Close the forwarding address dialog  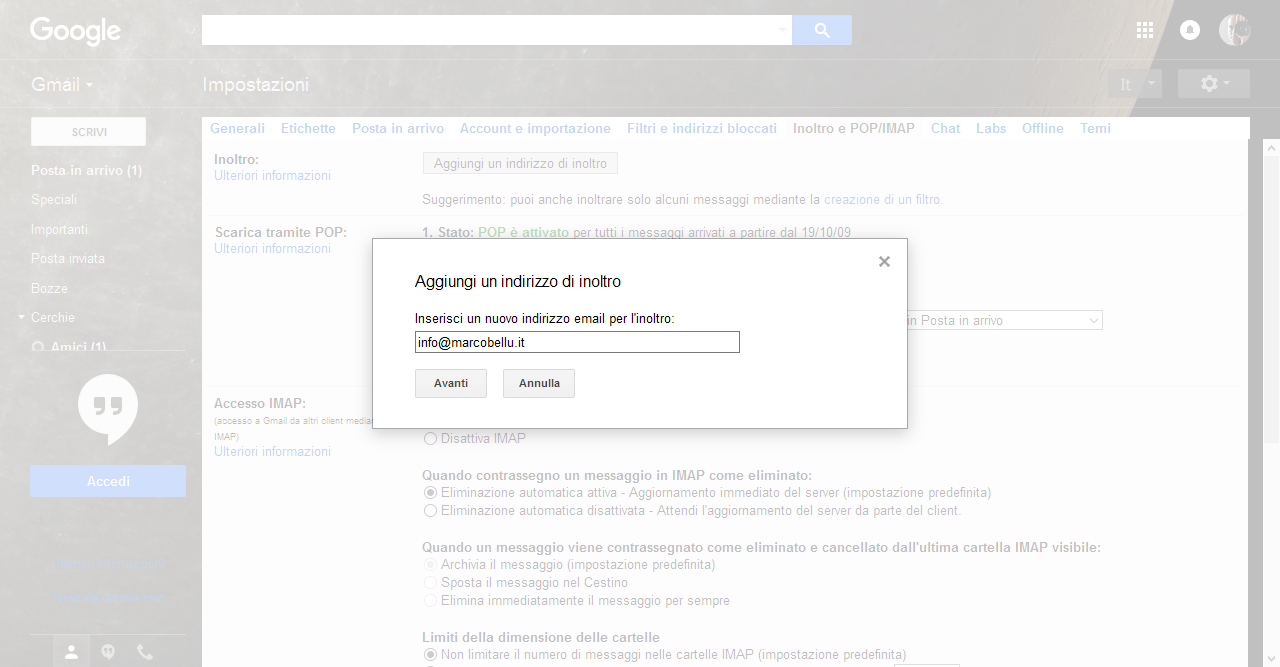[x=884, y=262]
